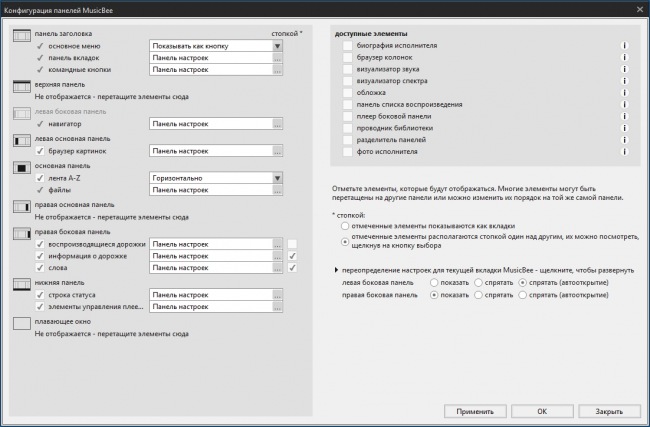Click the плавающее окно layout icon
650x427 pixels.
(x=22, y=323)
